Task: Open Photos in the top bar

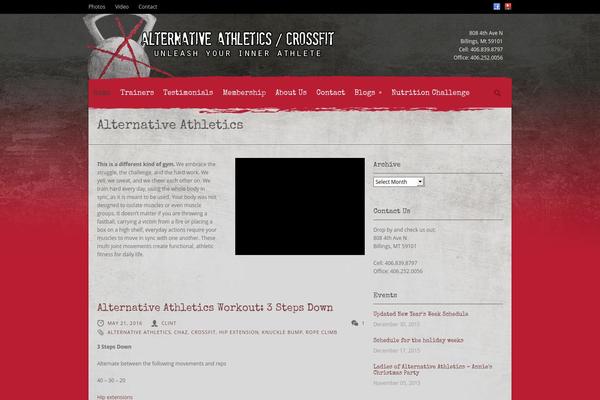Action: coord(97,7)
